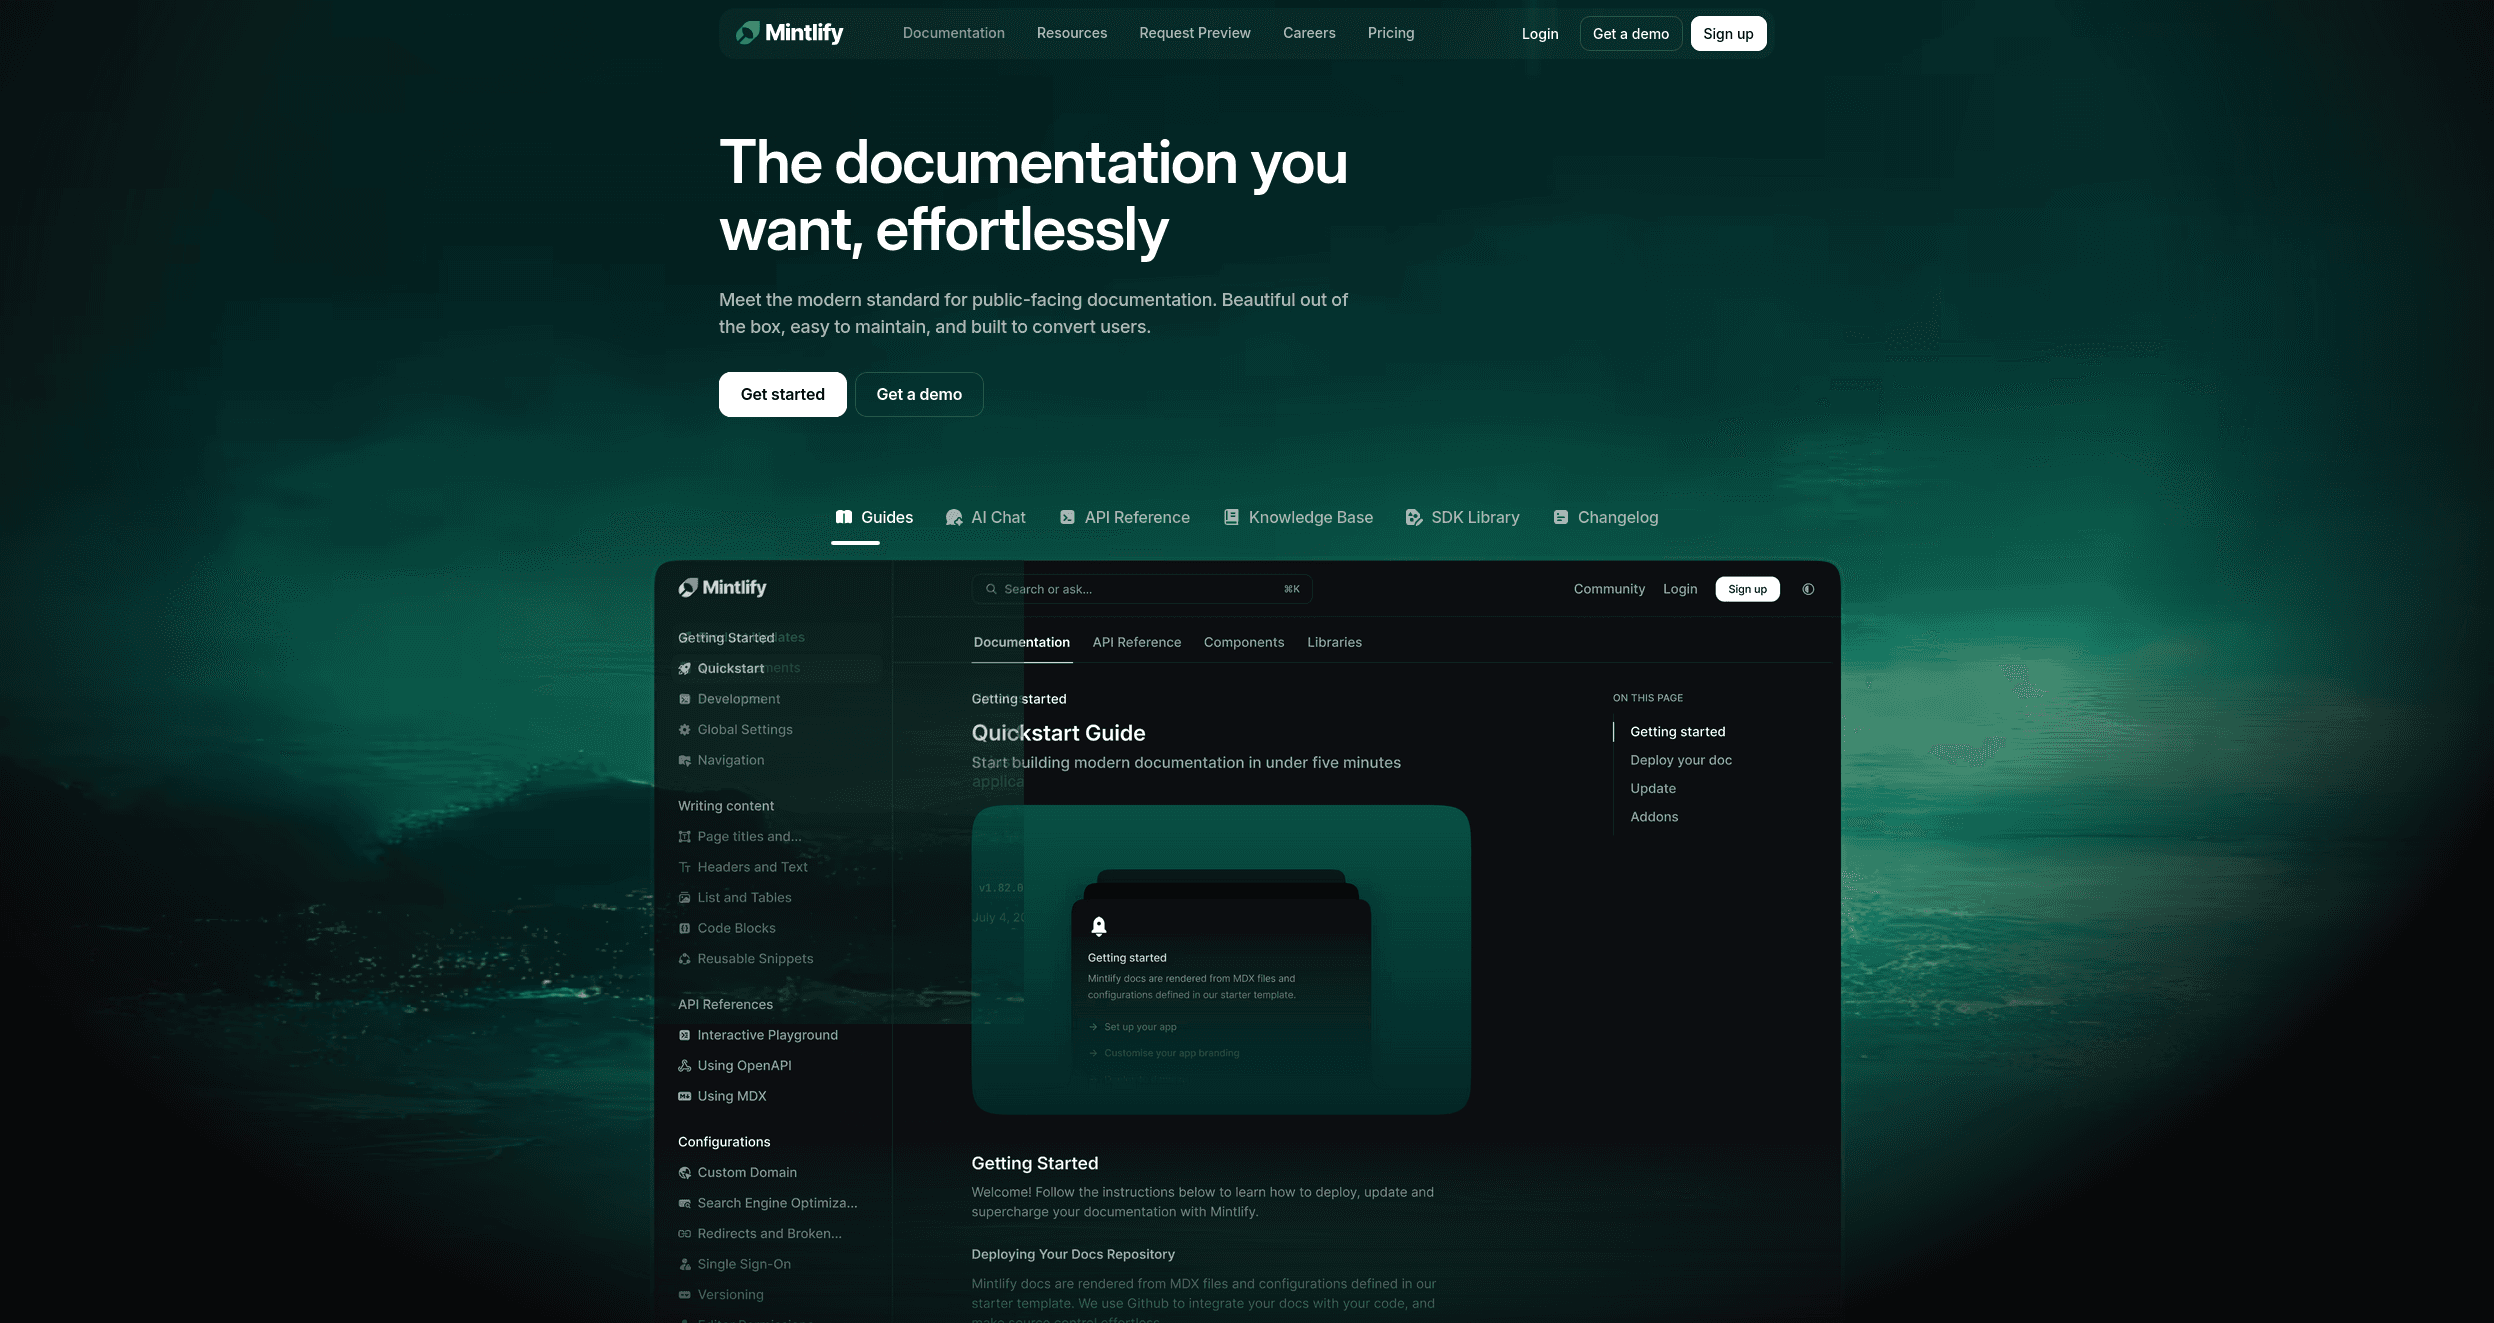Toggle the dark/light mode button
The image size is (2494, 1323).
coord(1806,587)
